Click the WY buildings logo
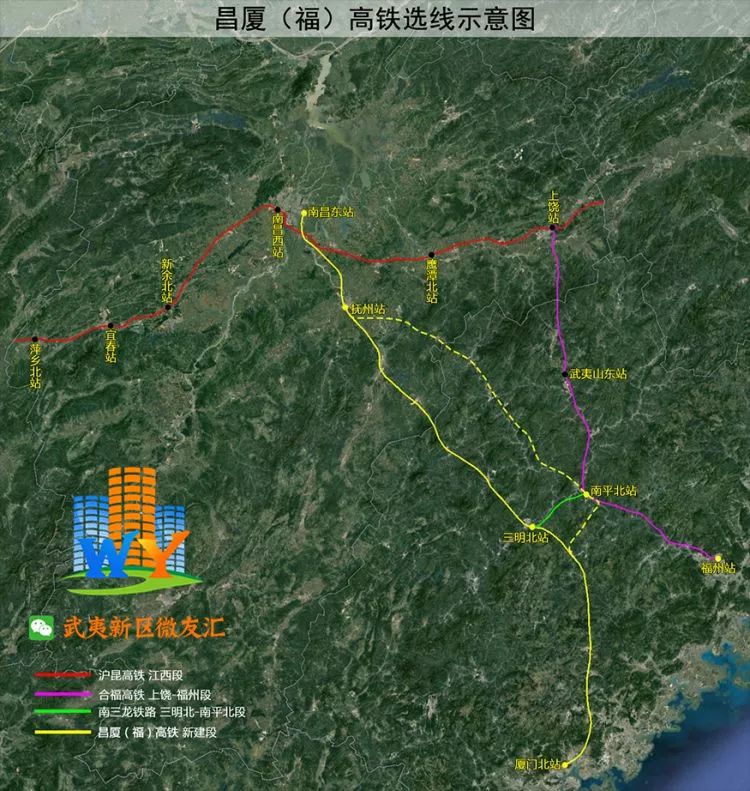Image resolution: width=750 pixels, height=791 pixels. pyautogui.click(x=130, y=530)
